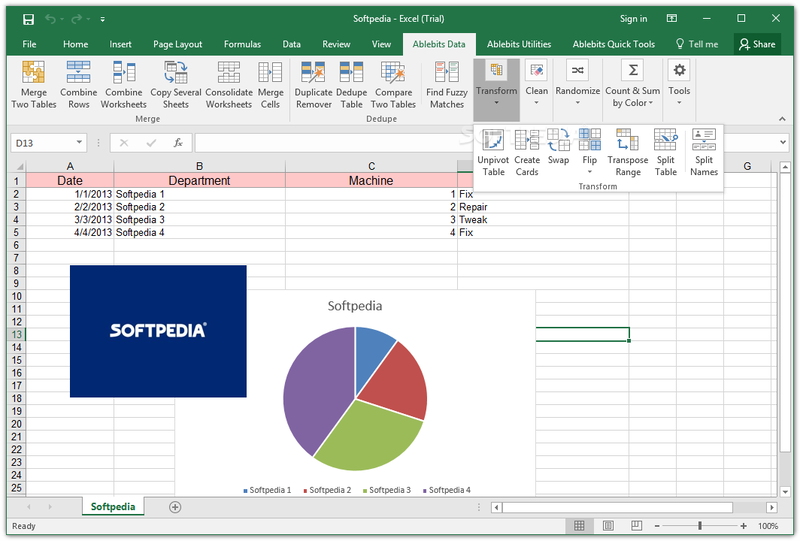
Task: Open the Flip dropdown
Action: tap(589, 152)
